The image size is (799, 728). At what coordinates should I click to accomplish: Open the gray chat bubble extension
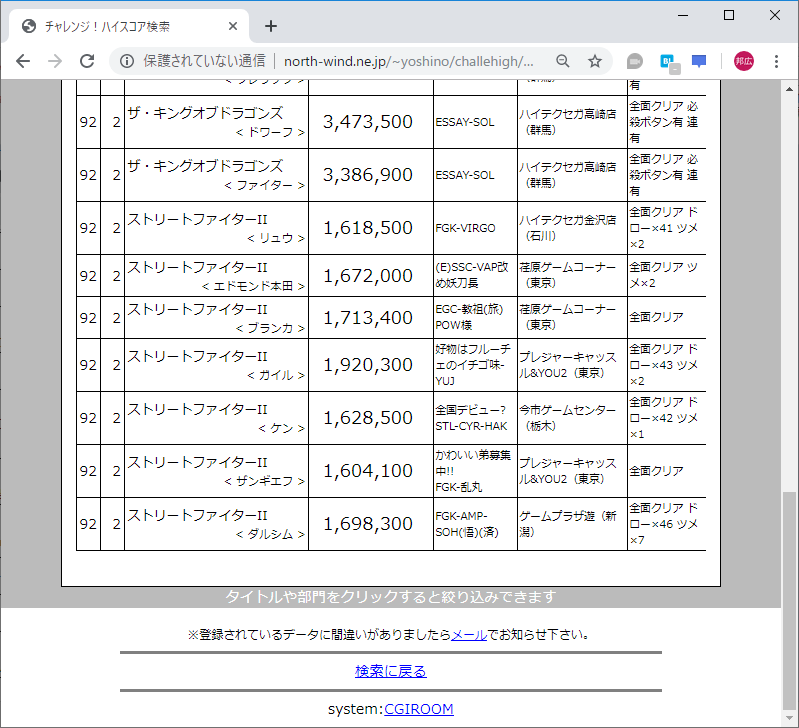pos(634,61)
